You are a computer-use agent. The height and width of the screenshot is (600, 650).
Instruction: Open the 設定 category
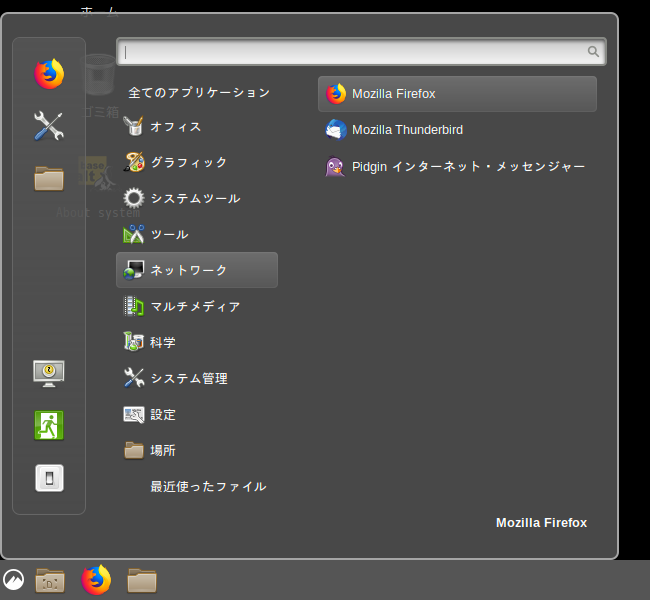point(197,414)
